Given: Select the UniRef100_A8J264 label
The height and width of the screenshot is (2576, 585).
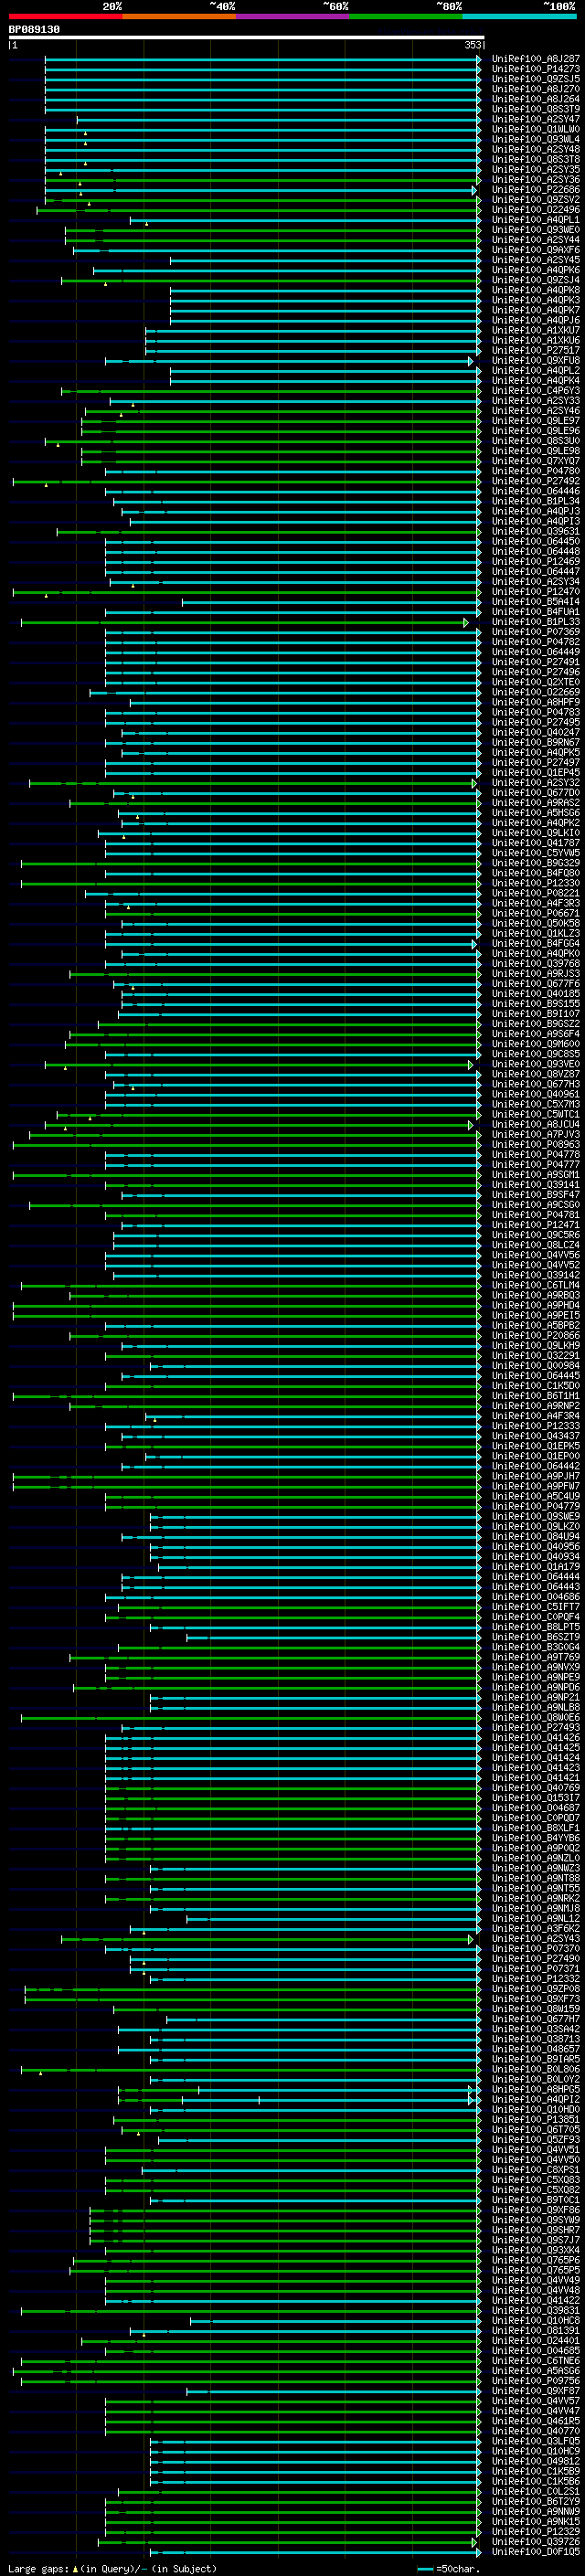Looking at the screenshot, I should 535,99.
